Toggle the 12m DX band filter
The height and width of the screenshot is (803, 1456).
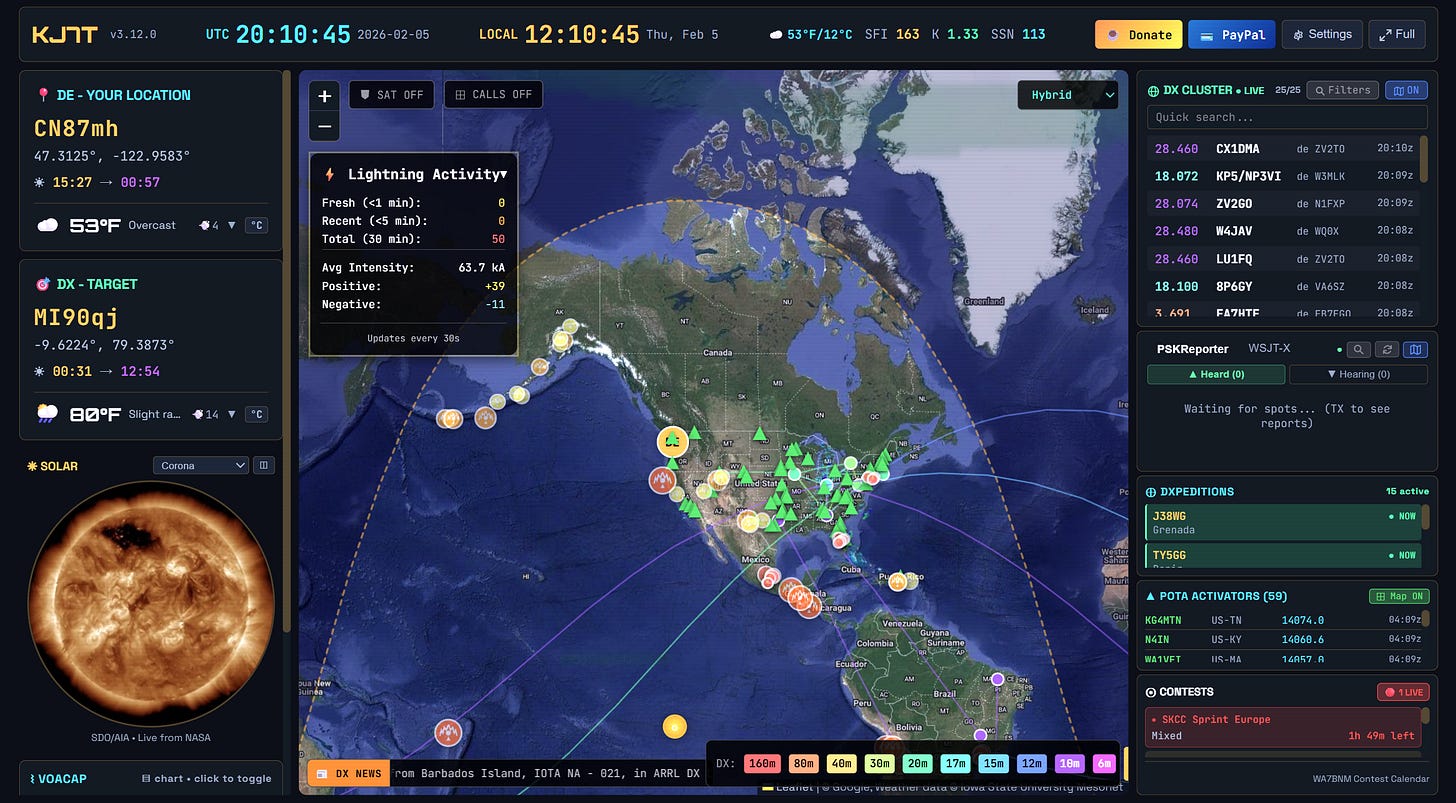coord(1032,764)
